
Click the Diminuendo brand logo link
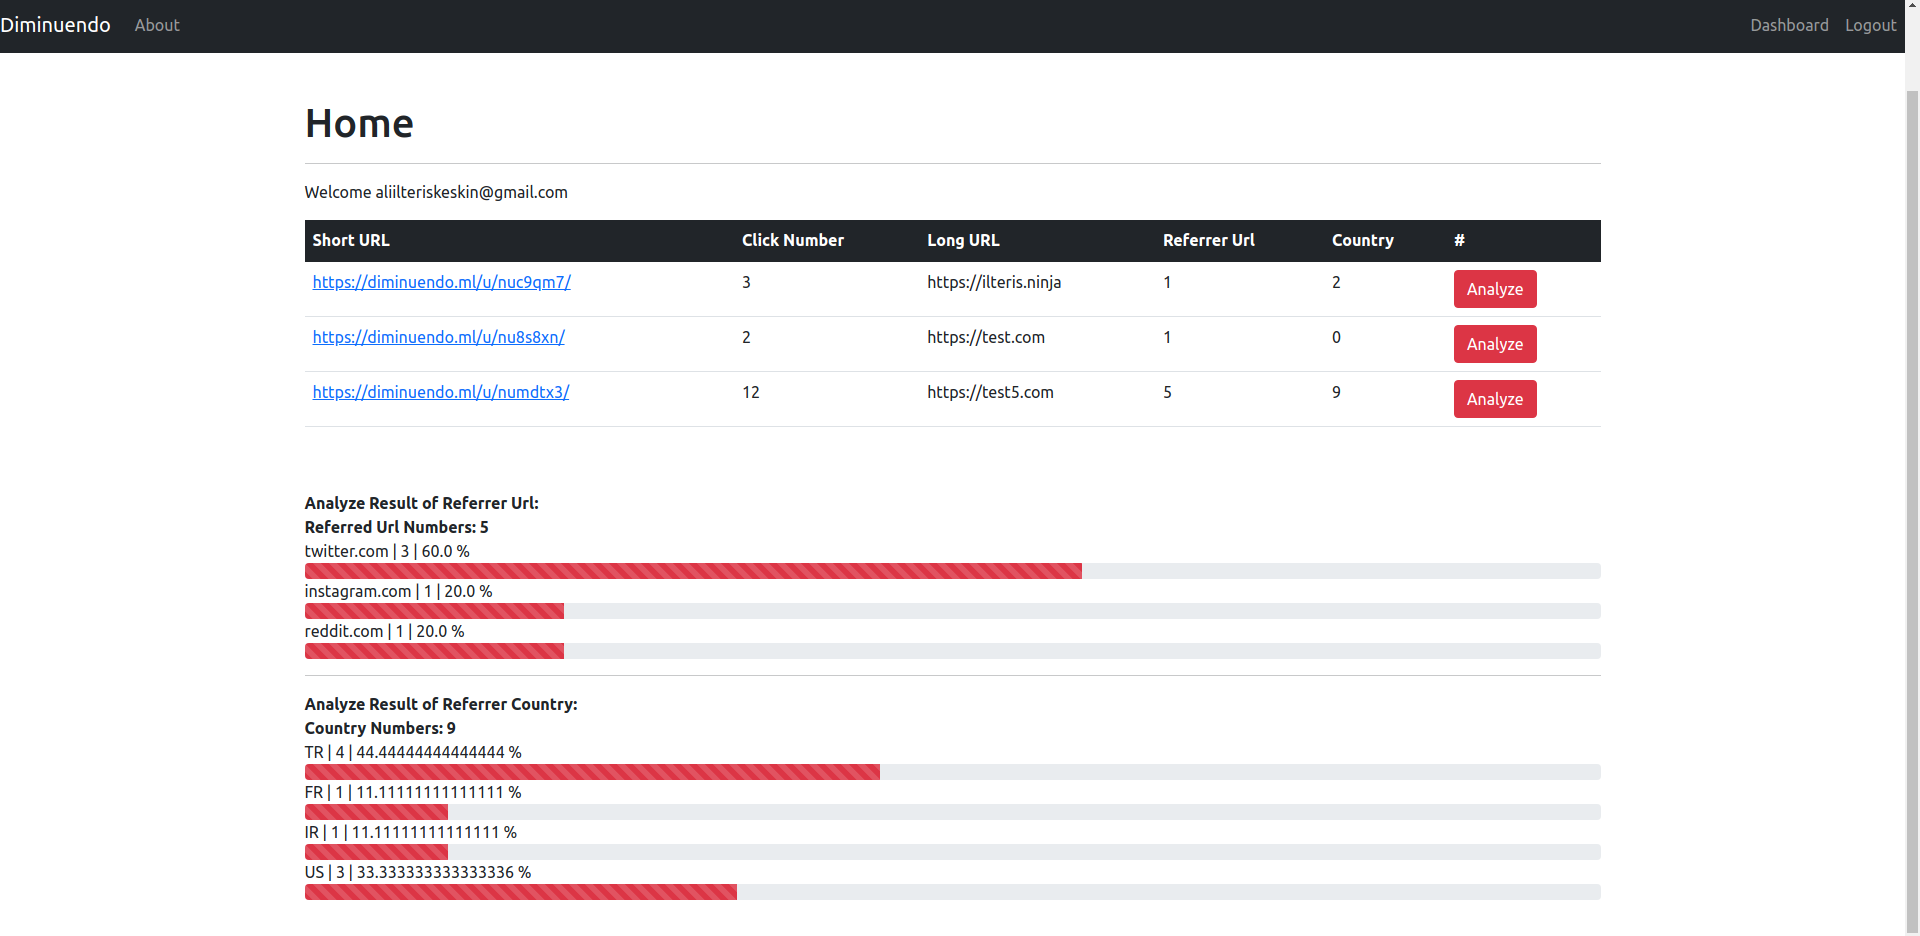[56, 25]
